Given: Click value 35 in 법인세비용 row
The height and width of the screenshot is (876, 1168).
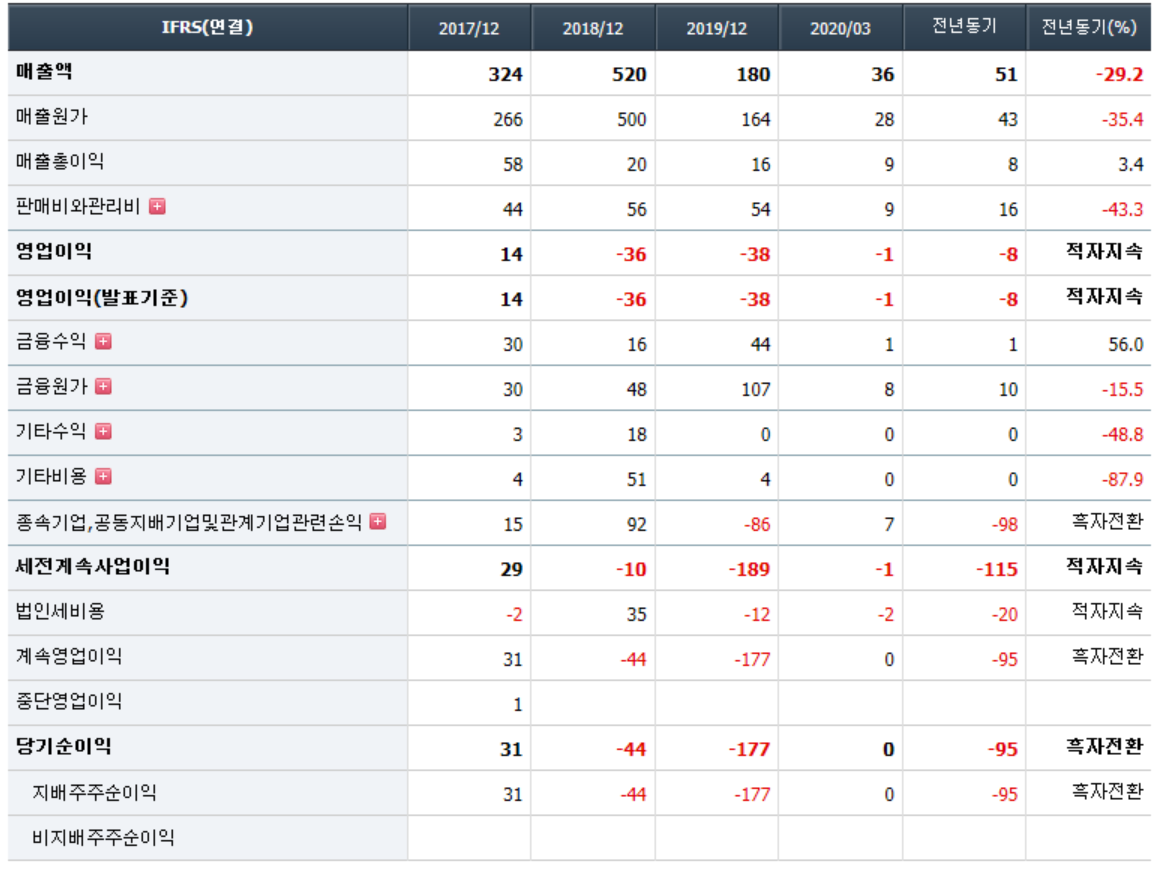Looking at the screenshot, I should coord(637,615).
